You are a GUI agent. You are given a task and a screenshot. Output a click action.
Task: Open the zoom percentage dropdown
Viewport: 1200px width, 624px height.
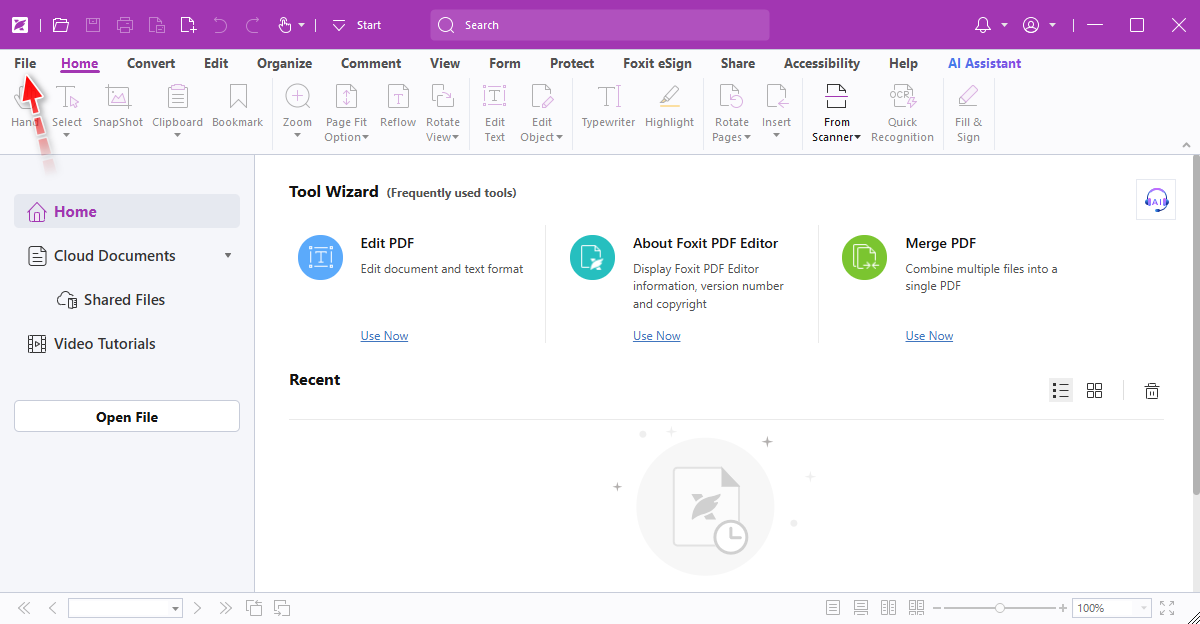(1143, 608)
